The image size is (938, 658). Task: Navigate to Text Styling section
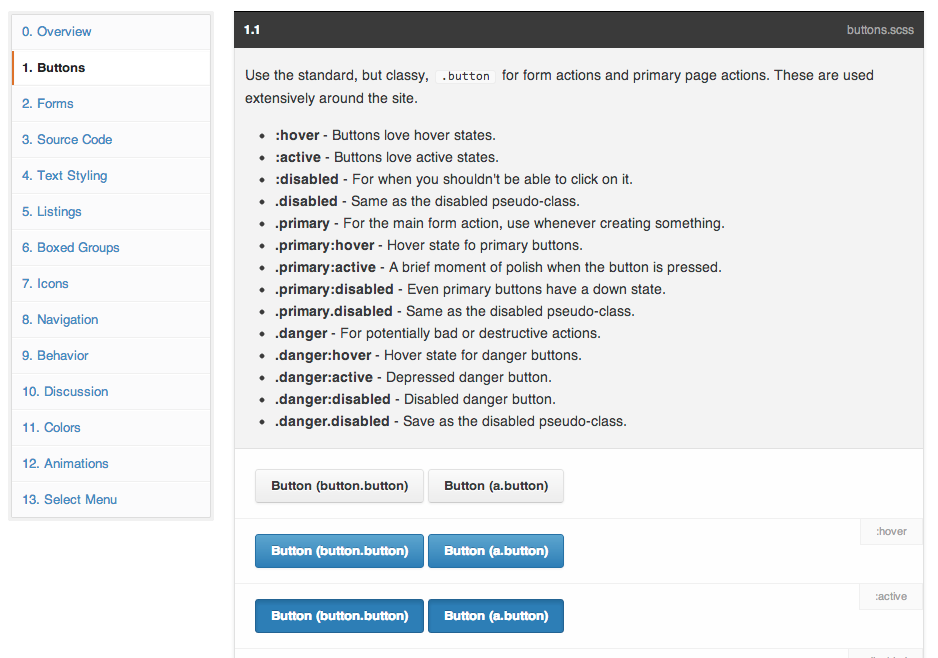pyautogui.click(x=65, y=176)
